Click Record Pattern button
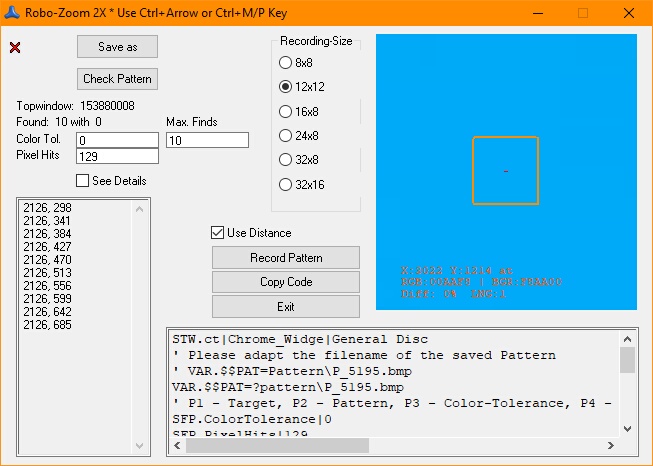The width and height of the screenshot is (653, 466). coord(285,258)
